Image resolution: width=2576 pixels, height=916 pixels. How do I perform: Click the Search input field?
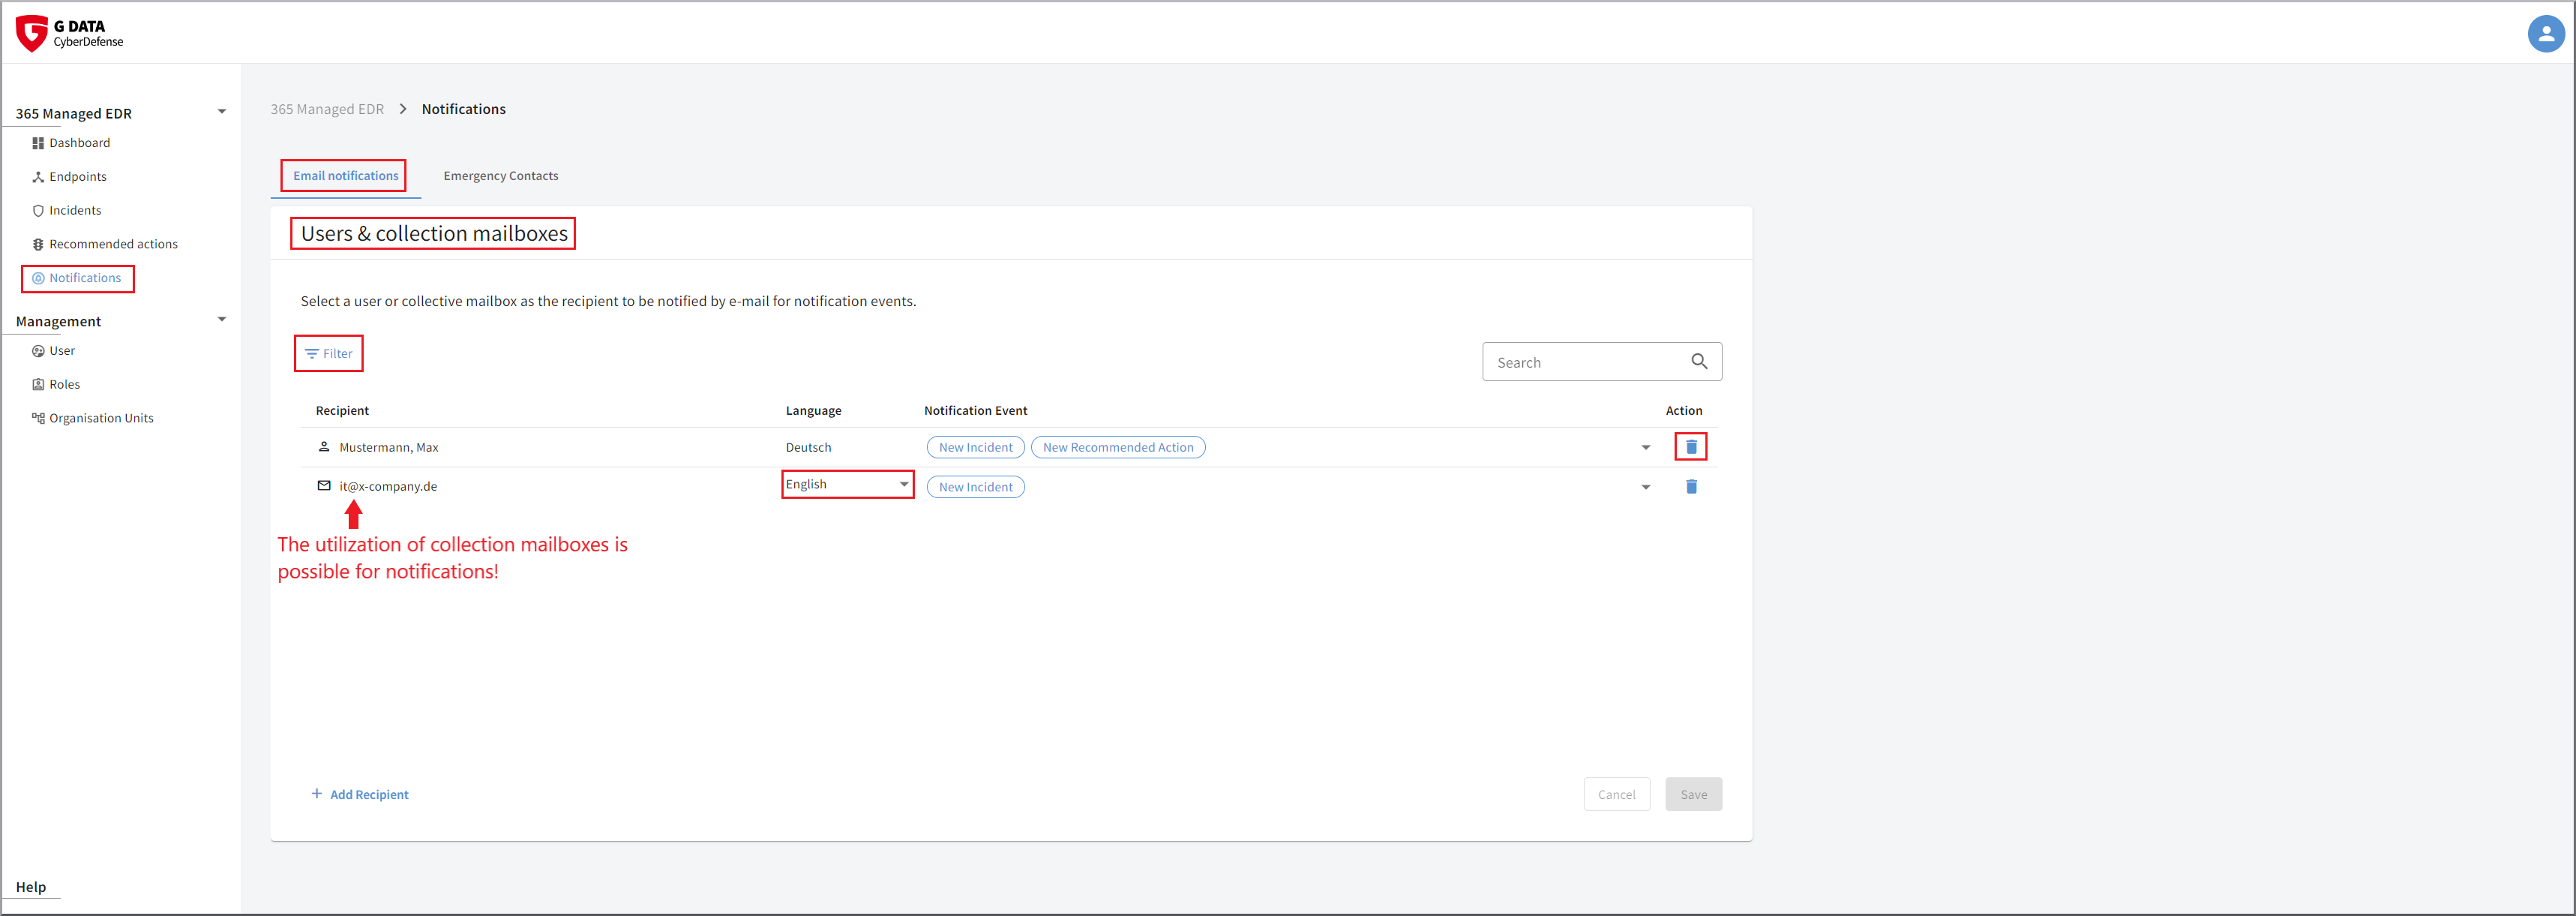[1601, 362]
